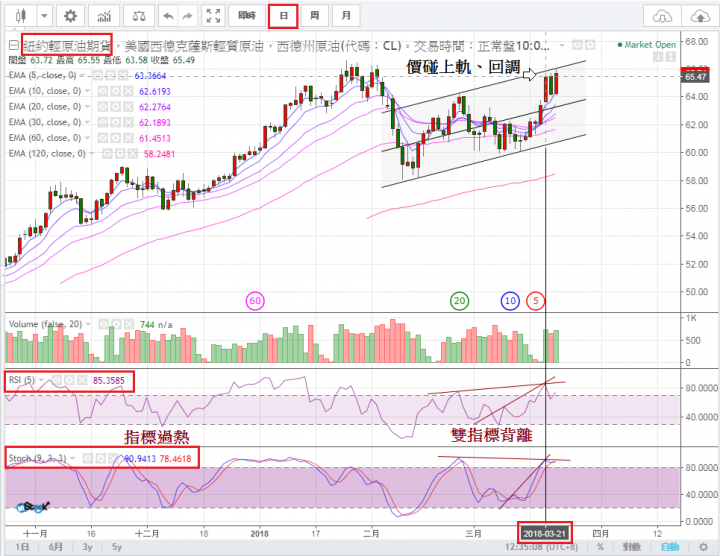Viewport: 720px width, 556px height.
Task: Open the candlestick chart style button
Action: 21,16
